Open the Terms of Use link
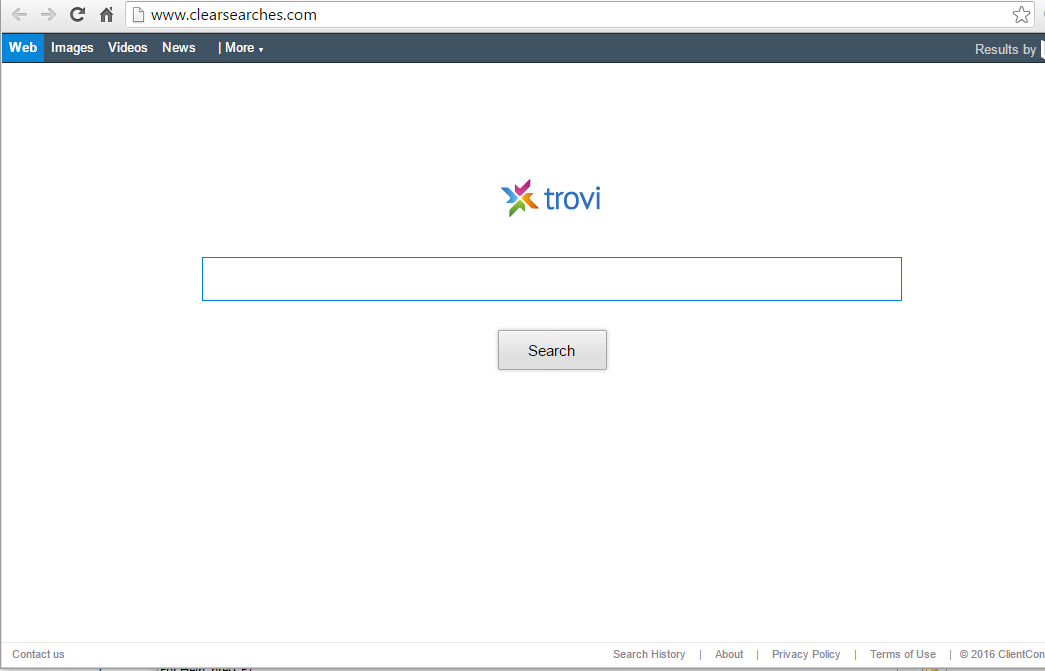This screenshot has height=671, width=1045. click(x=902, y=654)
